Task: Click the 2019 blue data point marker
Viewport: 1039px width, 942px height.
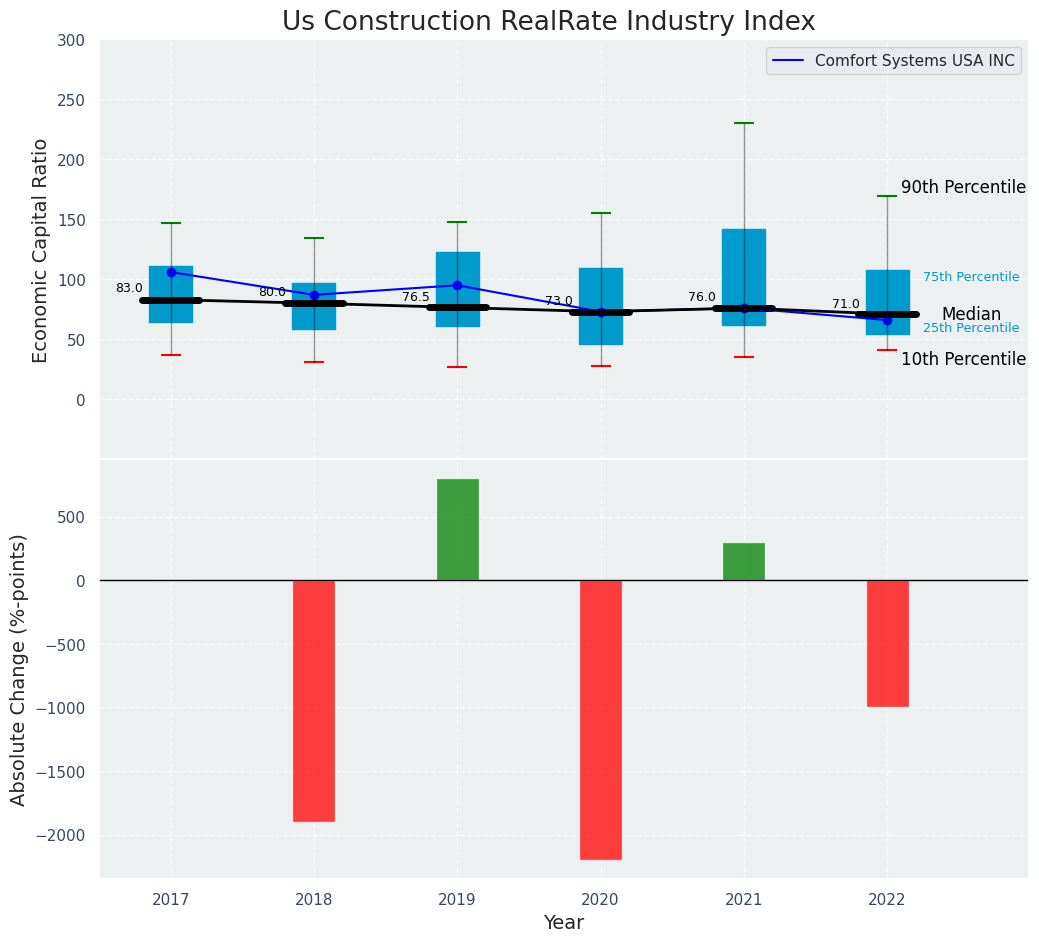Action: pyautogui.click(x=457, y=286)
